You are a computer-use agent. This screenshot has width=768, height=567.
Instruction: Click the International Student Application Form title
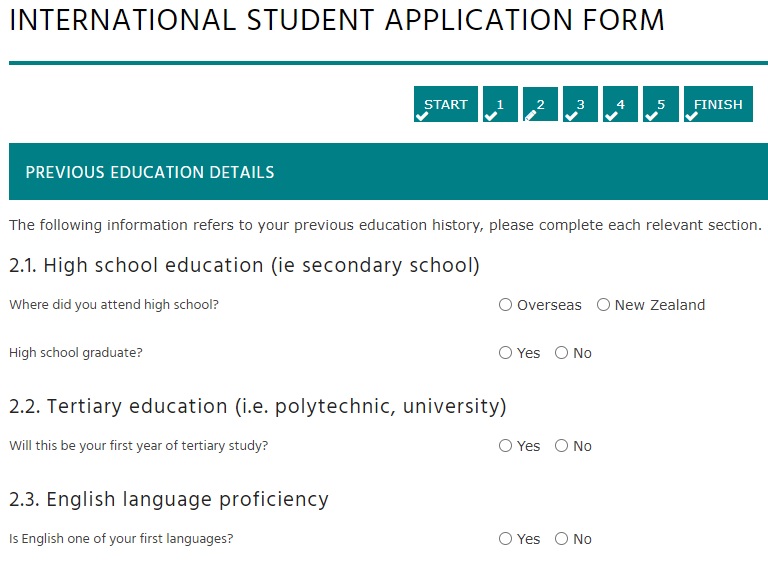click(337, 20)
